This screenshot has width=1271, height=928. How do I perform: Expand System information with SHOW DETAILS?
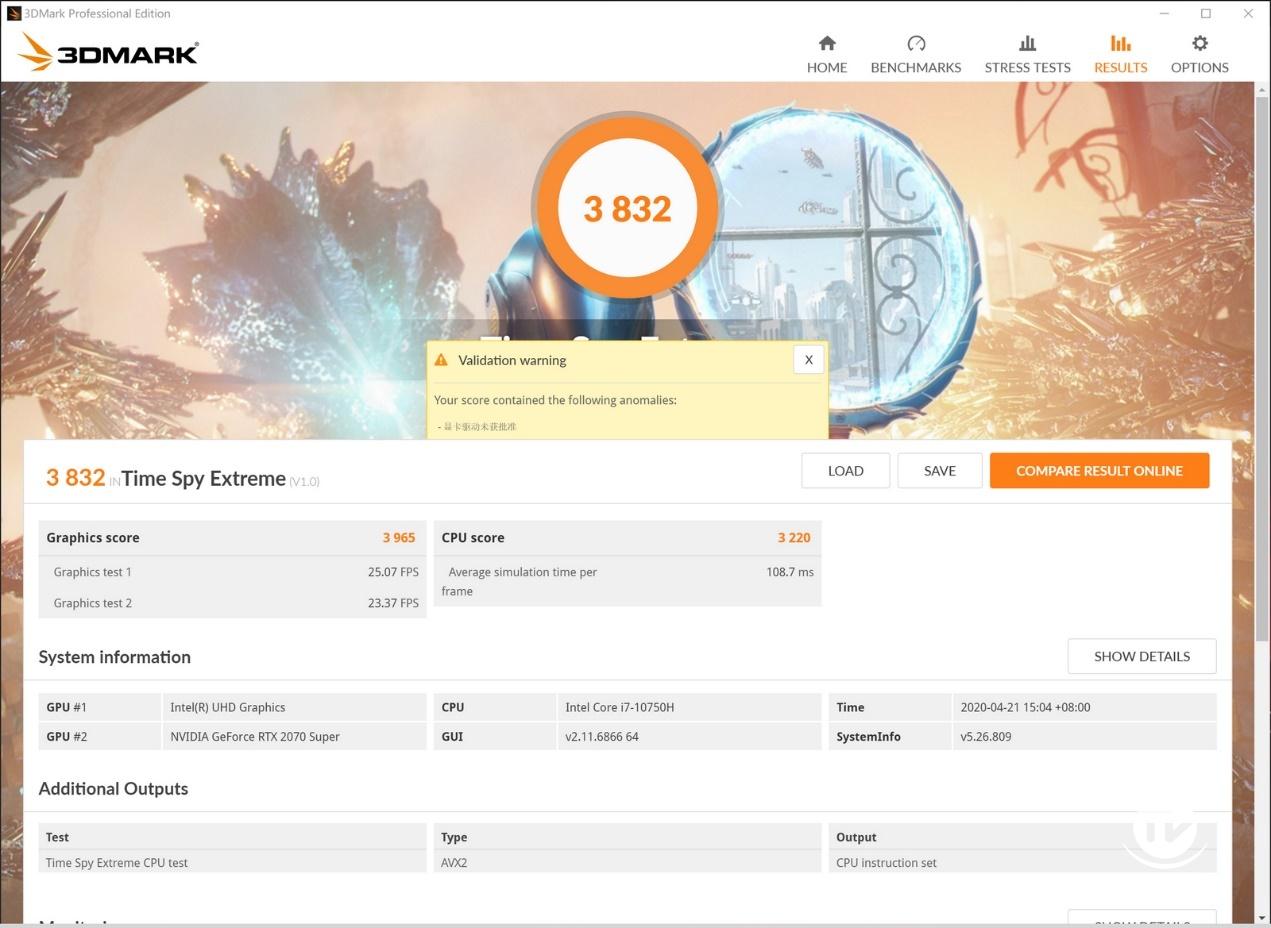point(1141,656)
